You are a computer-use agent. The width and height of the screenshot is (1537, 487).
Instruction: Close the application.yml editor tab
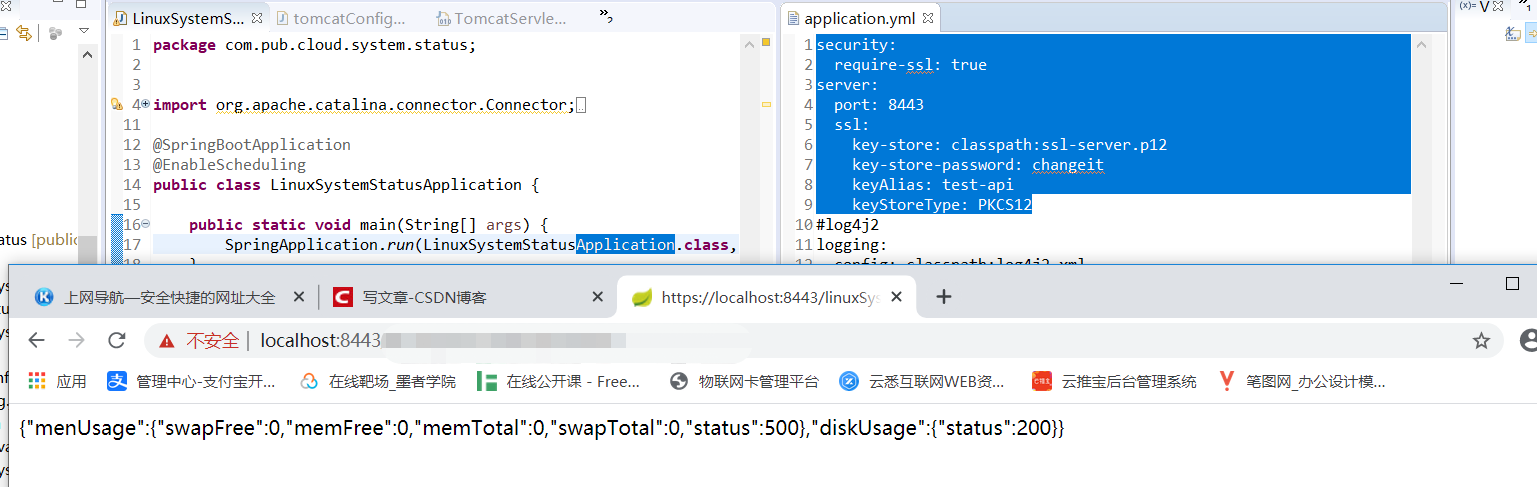pyautogui.click(x=927, y=17)
